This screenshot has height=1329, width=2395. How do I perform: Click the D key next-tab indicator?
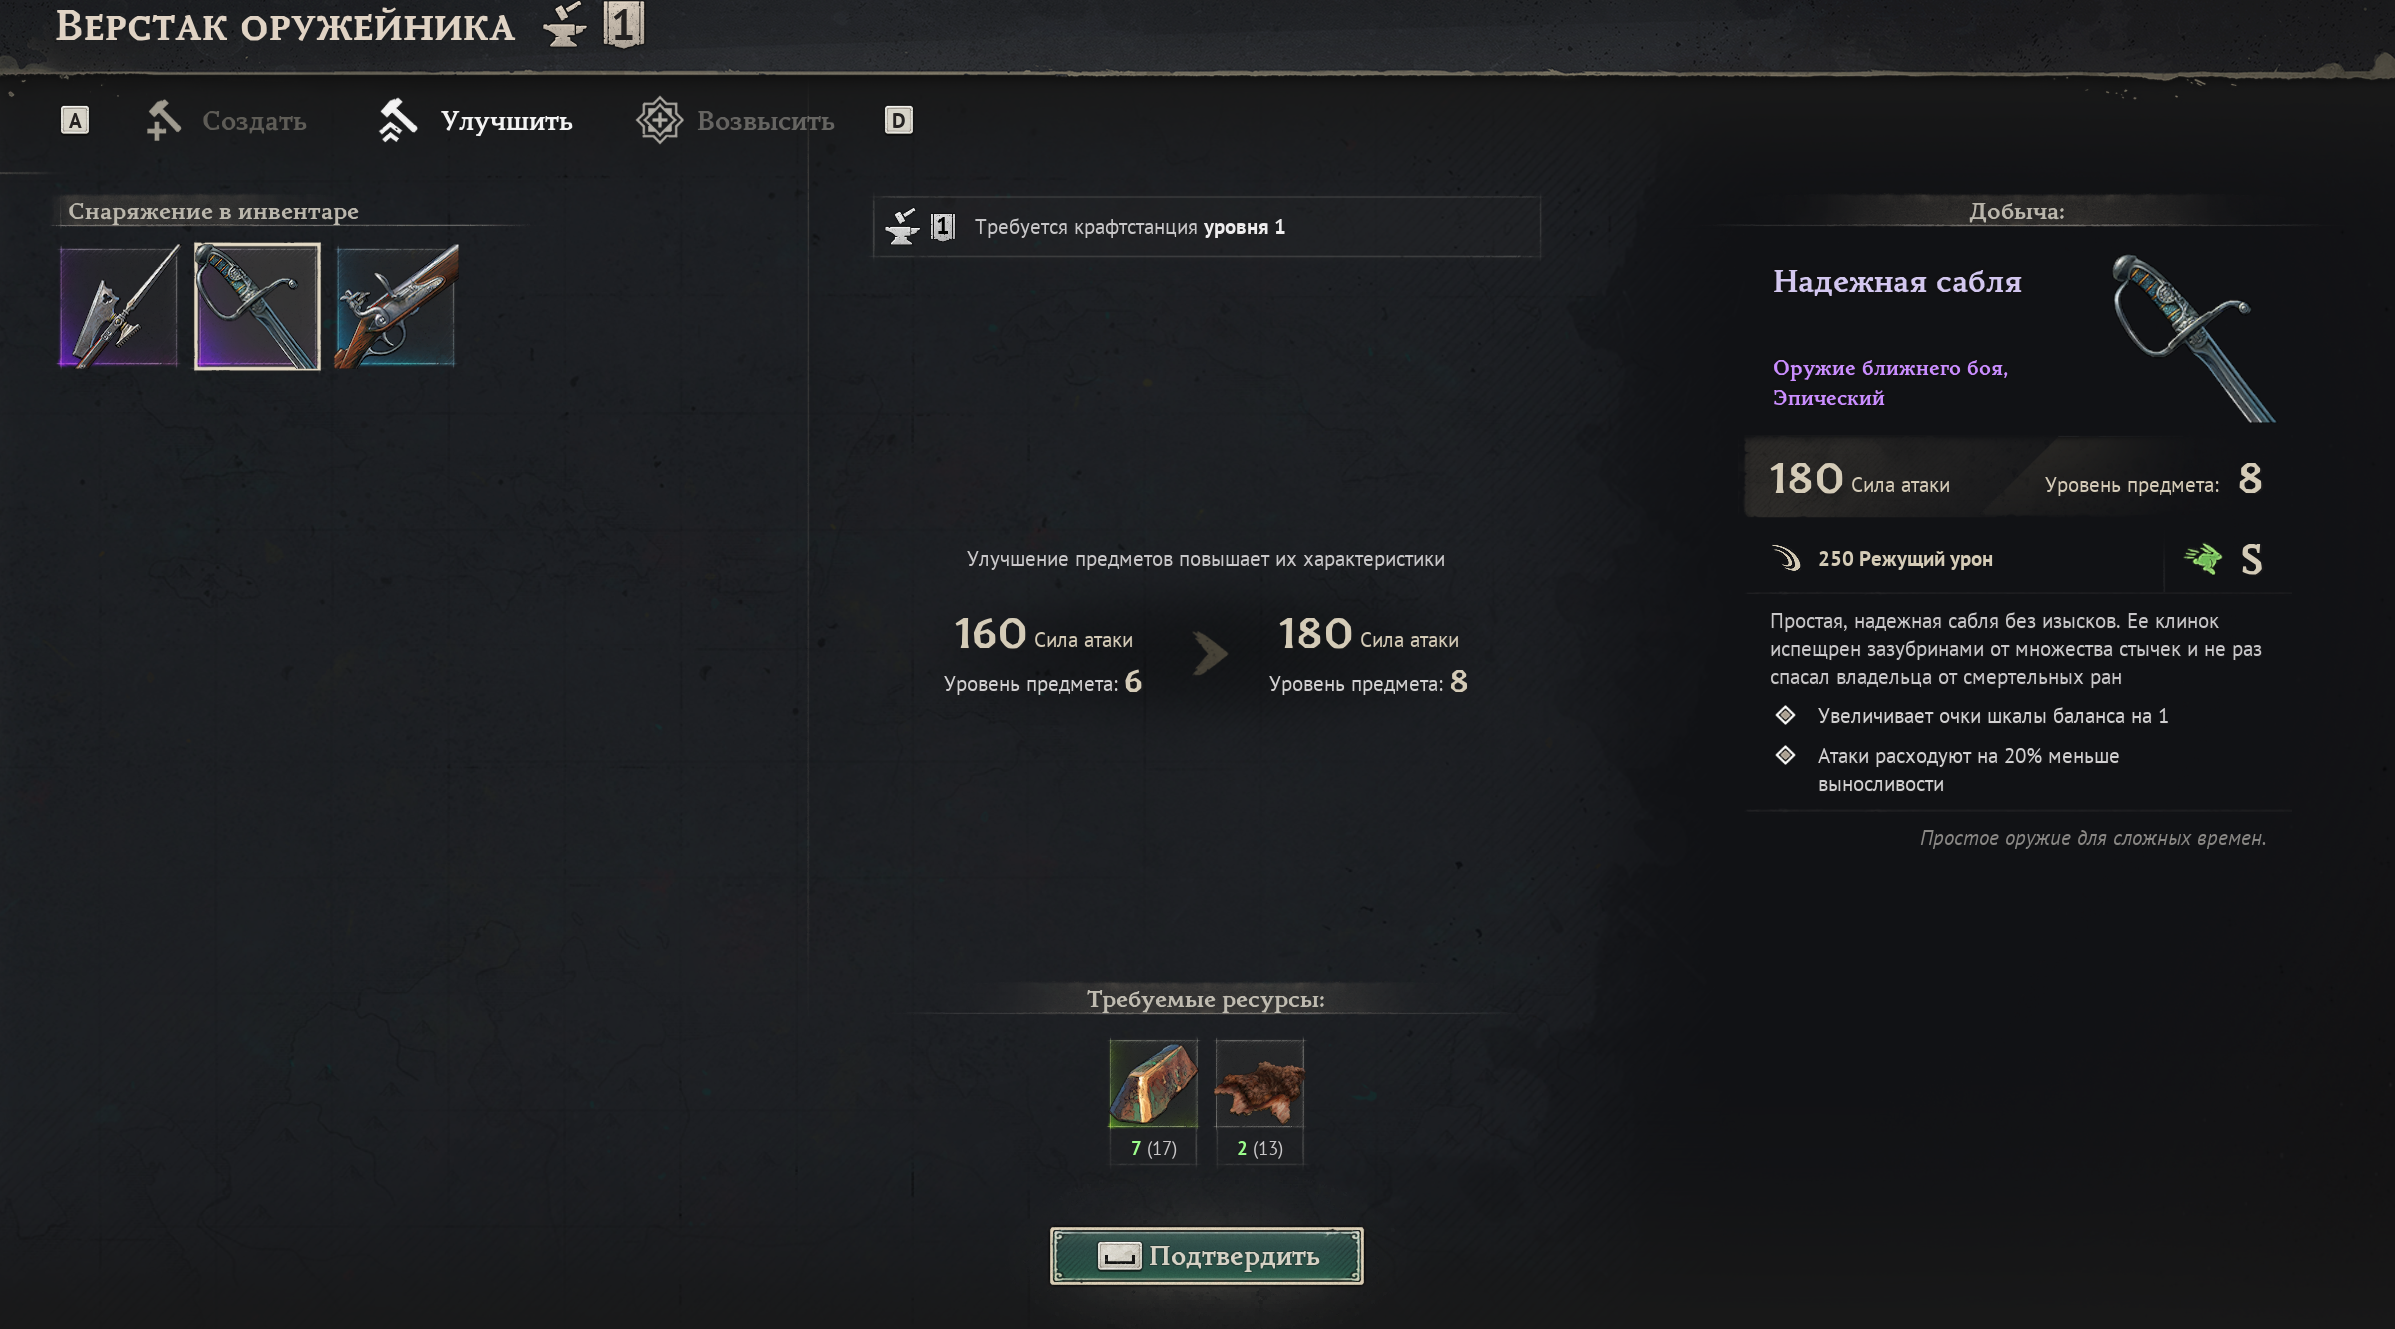(x=899, y=121)
